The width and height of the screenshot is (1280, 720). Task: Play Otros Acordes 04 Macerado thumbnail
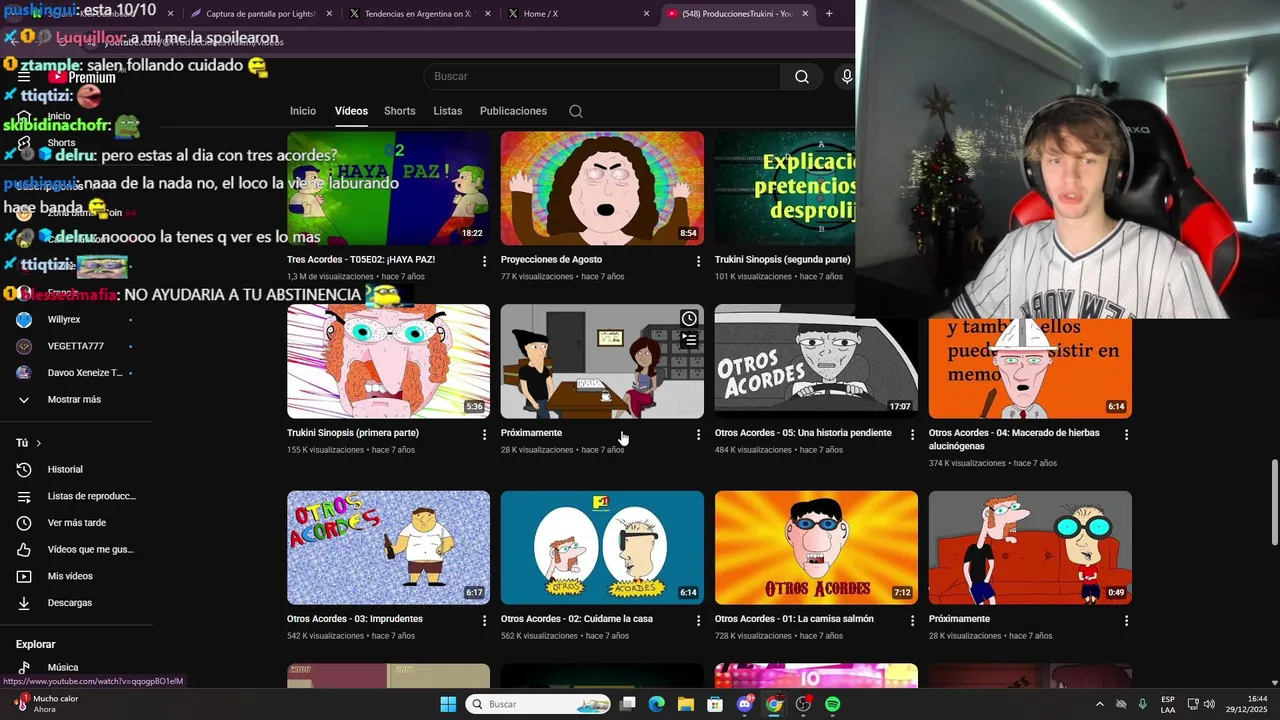tap(1030, 368)
